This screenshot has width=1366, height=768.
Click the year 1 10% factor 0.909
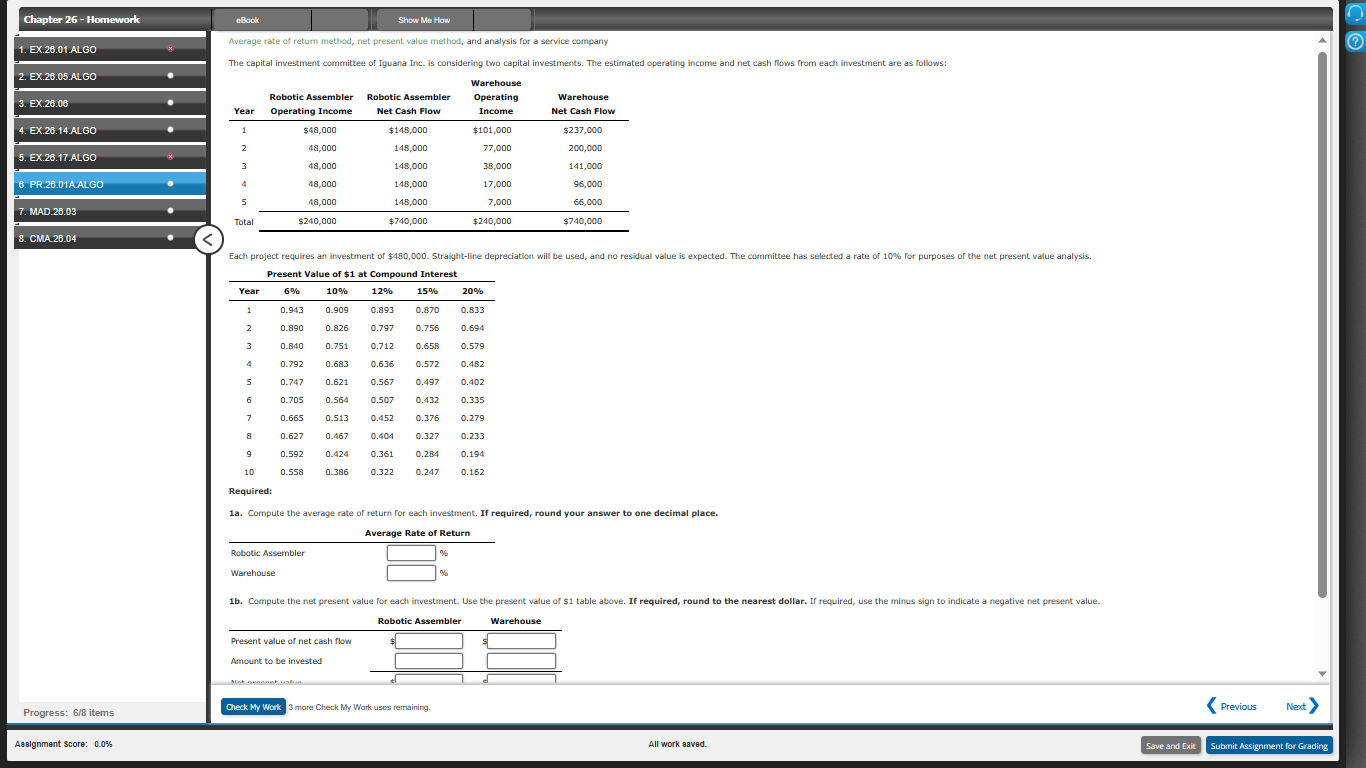click(x=337, y=310)
